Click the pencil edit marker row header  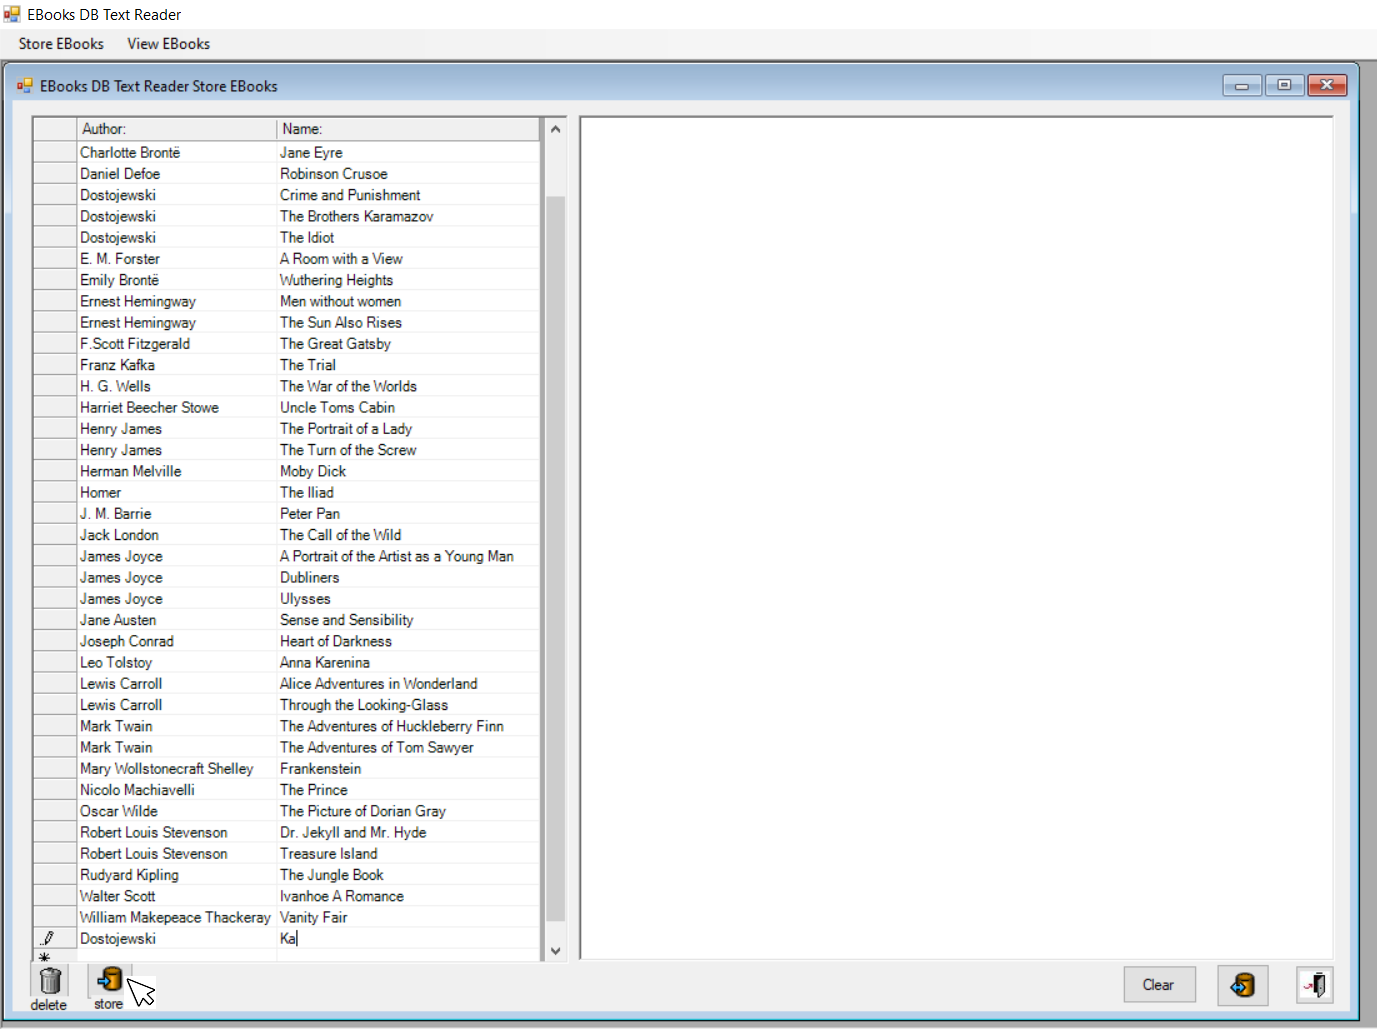55,938
